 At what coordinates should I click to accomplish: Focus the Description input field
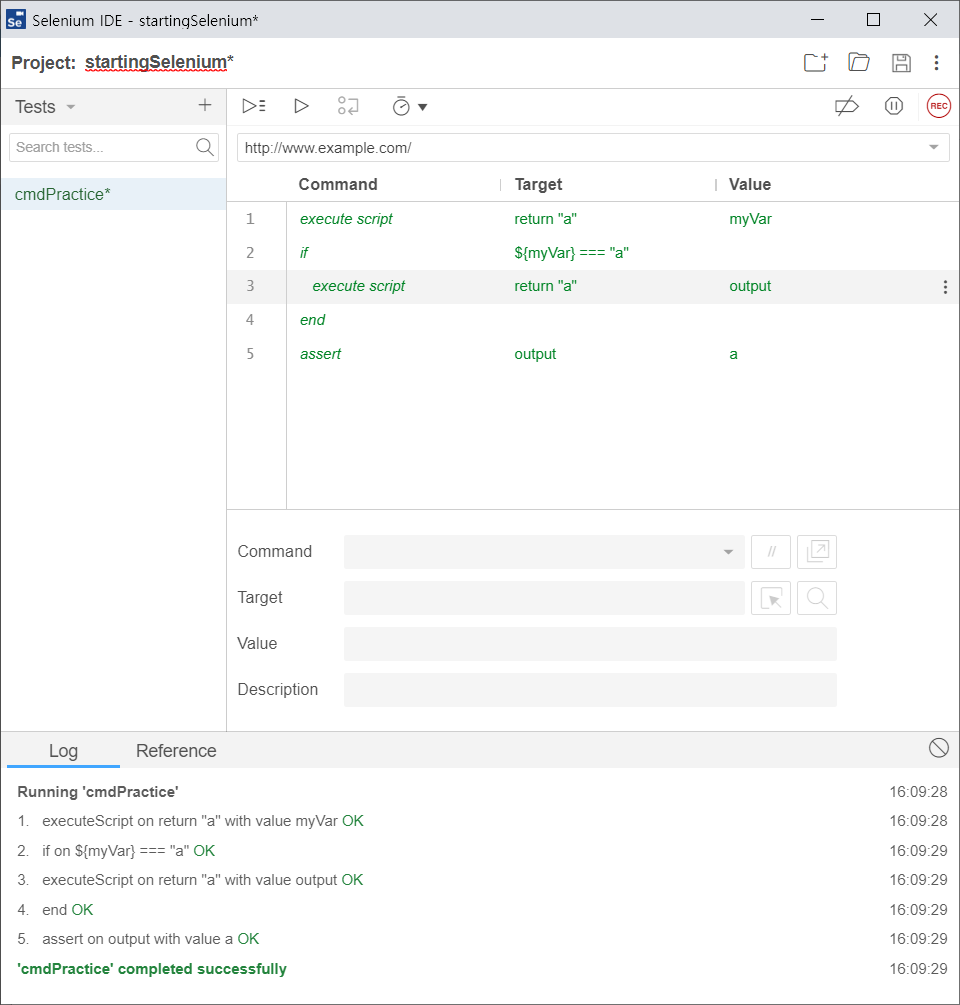coord(590,690)
